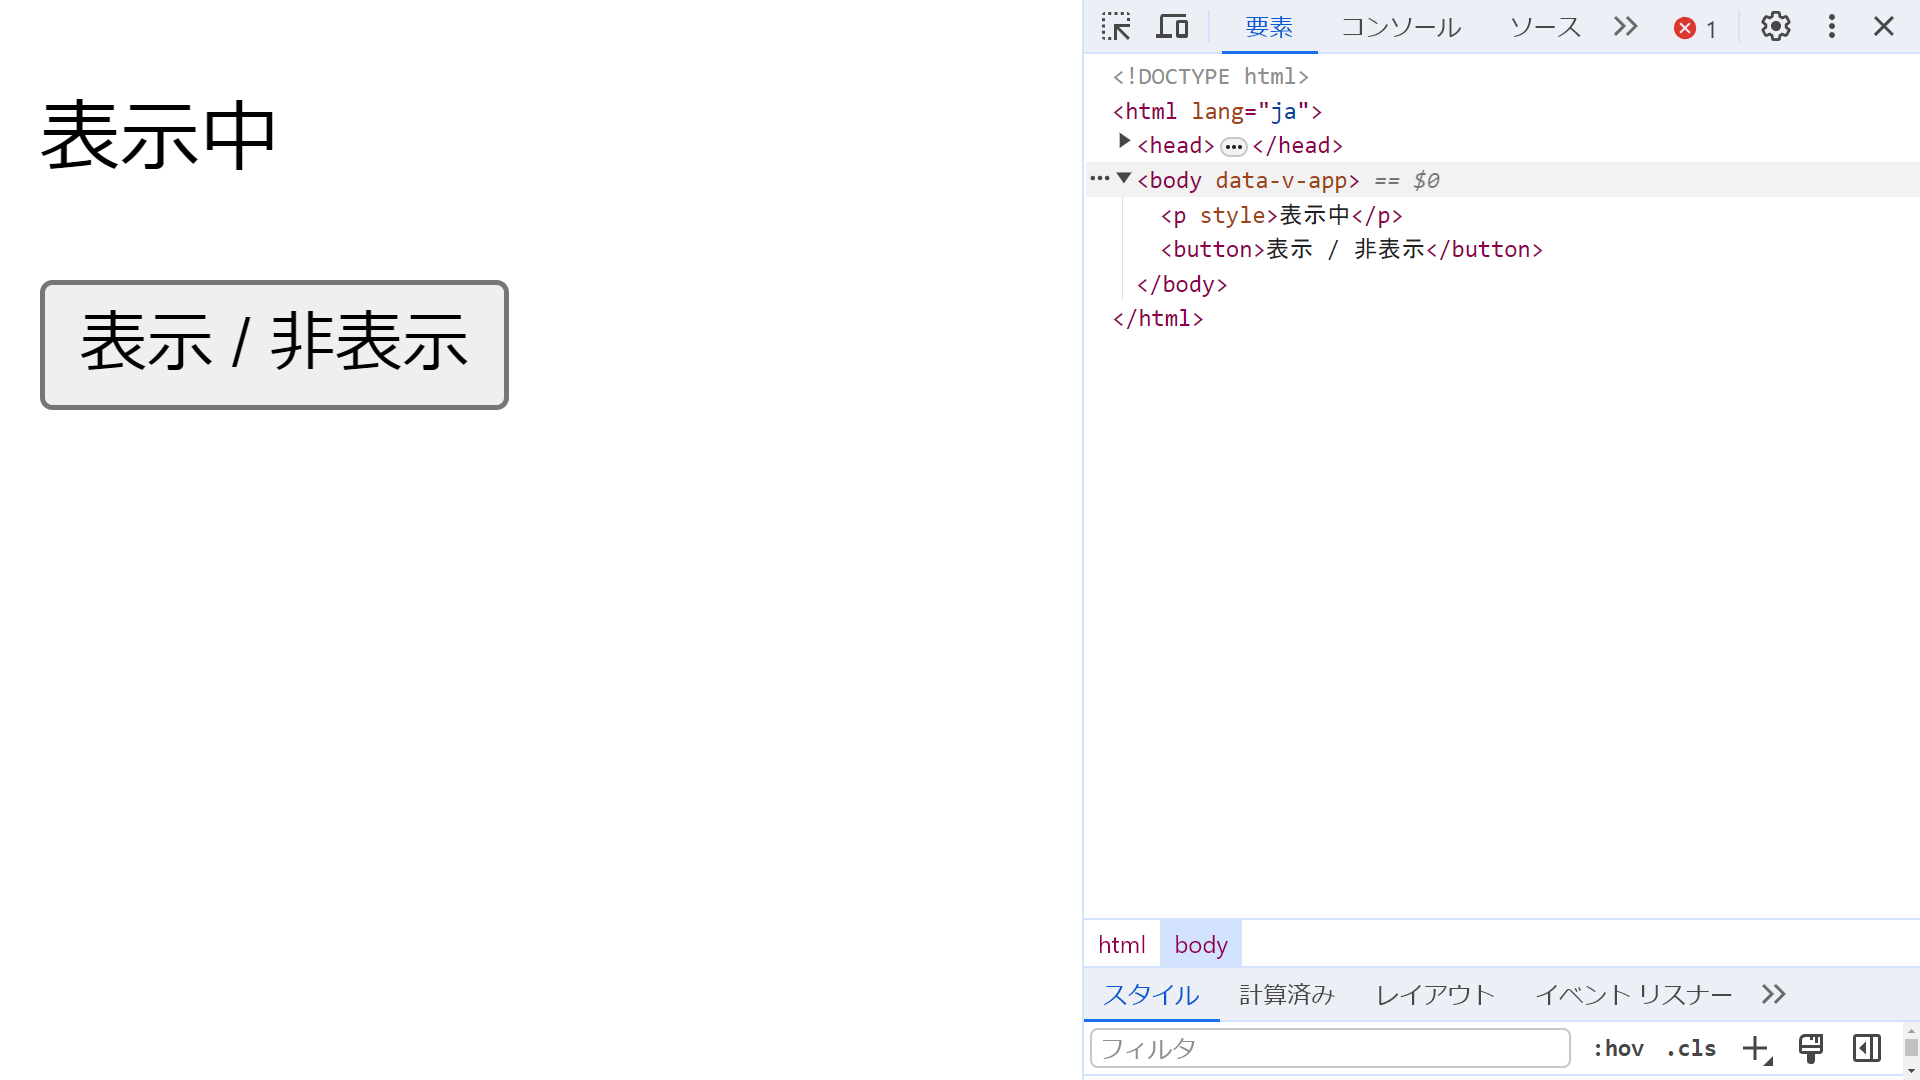Viewport: 1920px width, 1080px height.
Task: Open the rendering emulation paintbrush icon
Action: pyautogui.click(x=1811, y=1048)
